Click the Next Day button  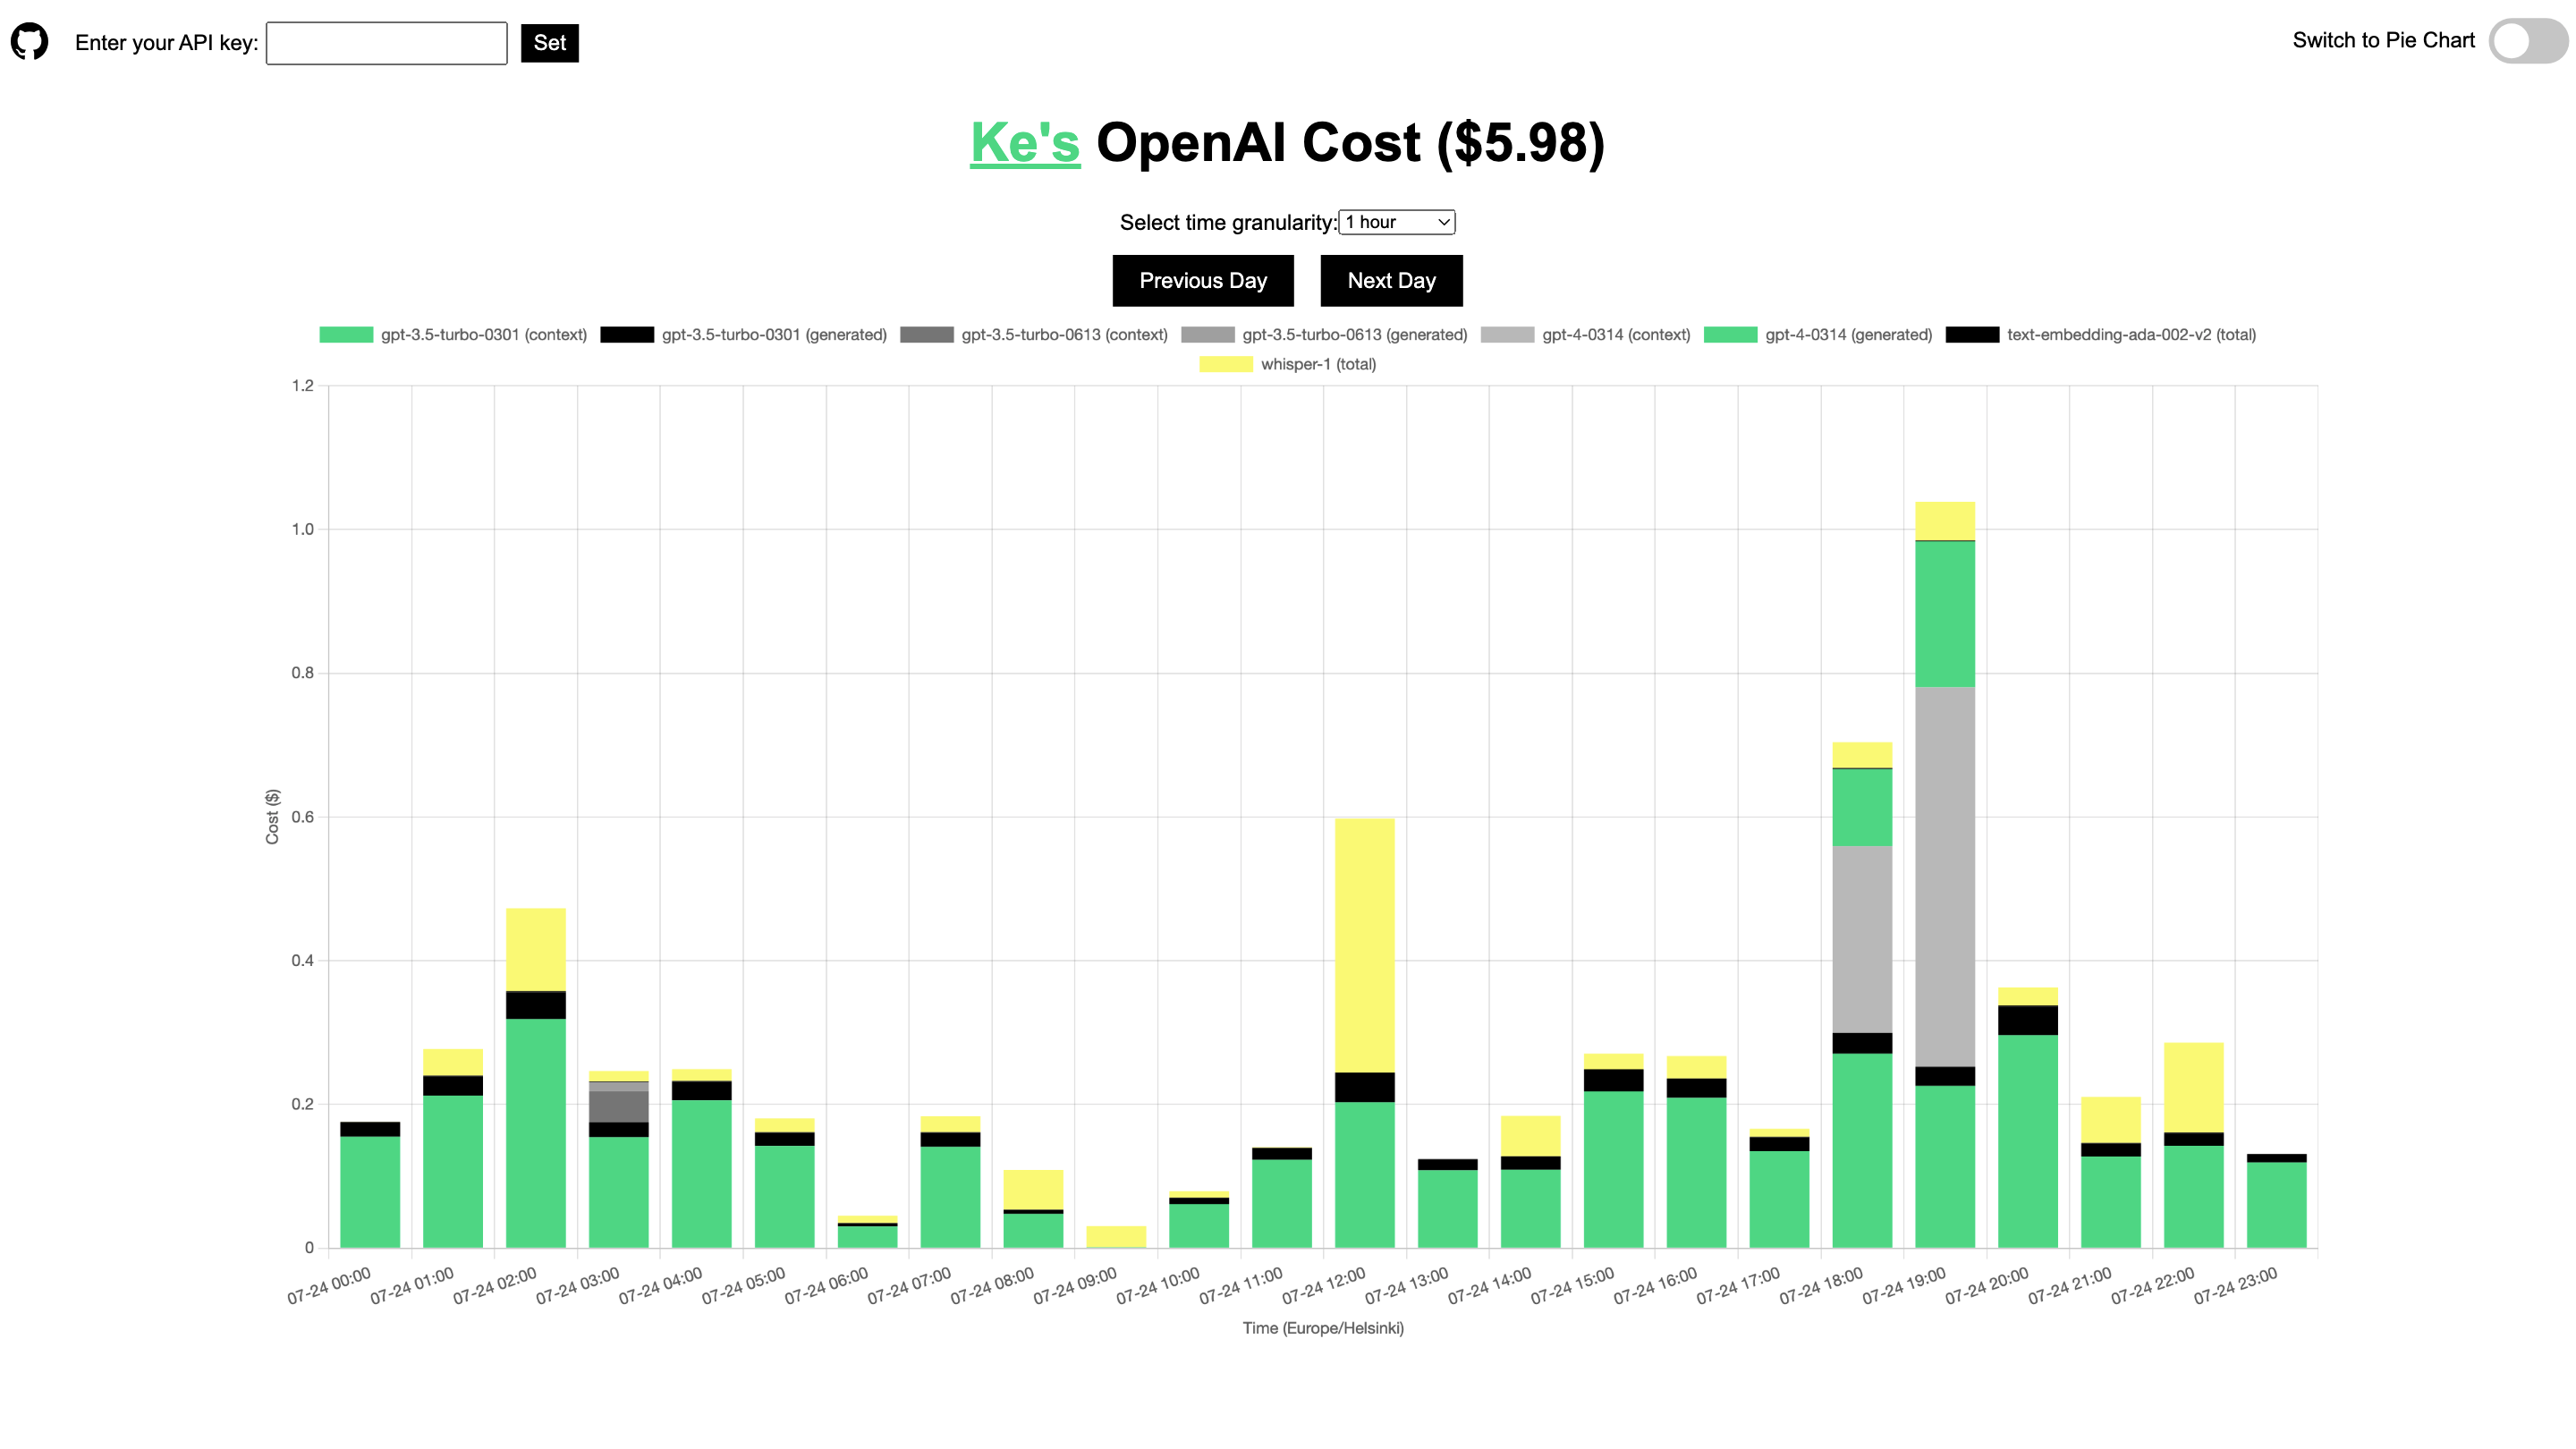click(1391, 280)
